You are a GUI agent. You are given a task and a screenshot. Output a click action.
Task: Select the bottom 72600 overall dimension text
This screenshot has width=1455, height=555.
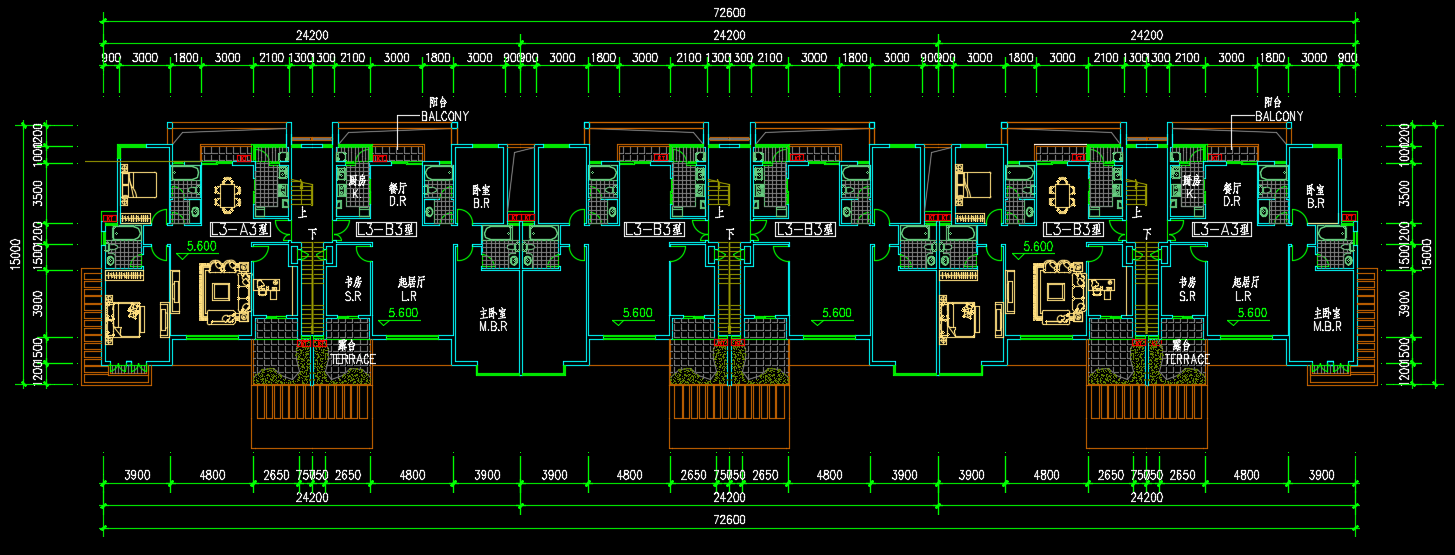(x=729, y=520)
